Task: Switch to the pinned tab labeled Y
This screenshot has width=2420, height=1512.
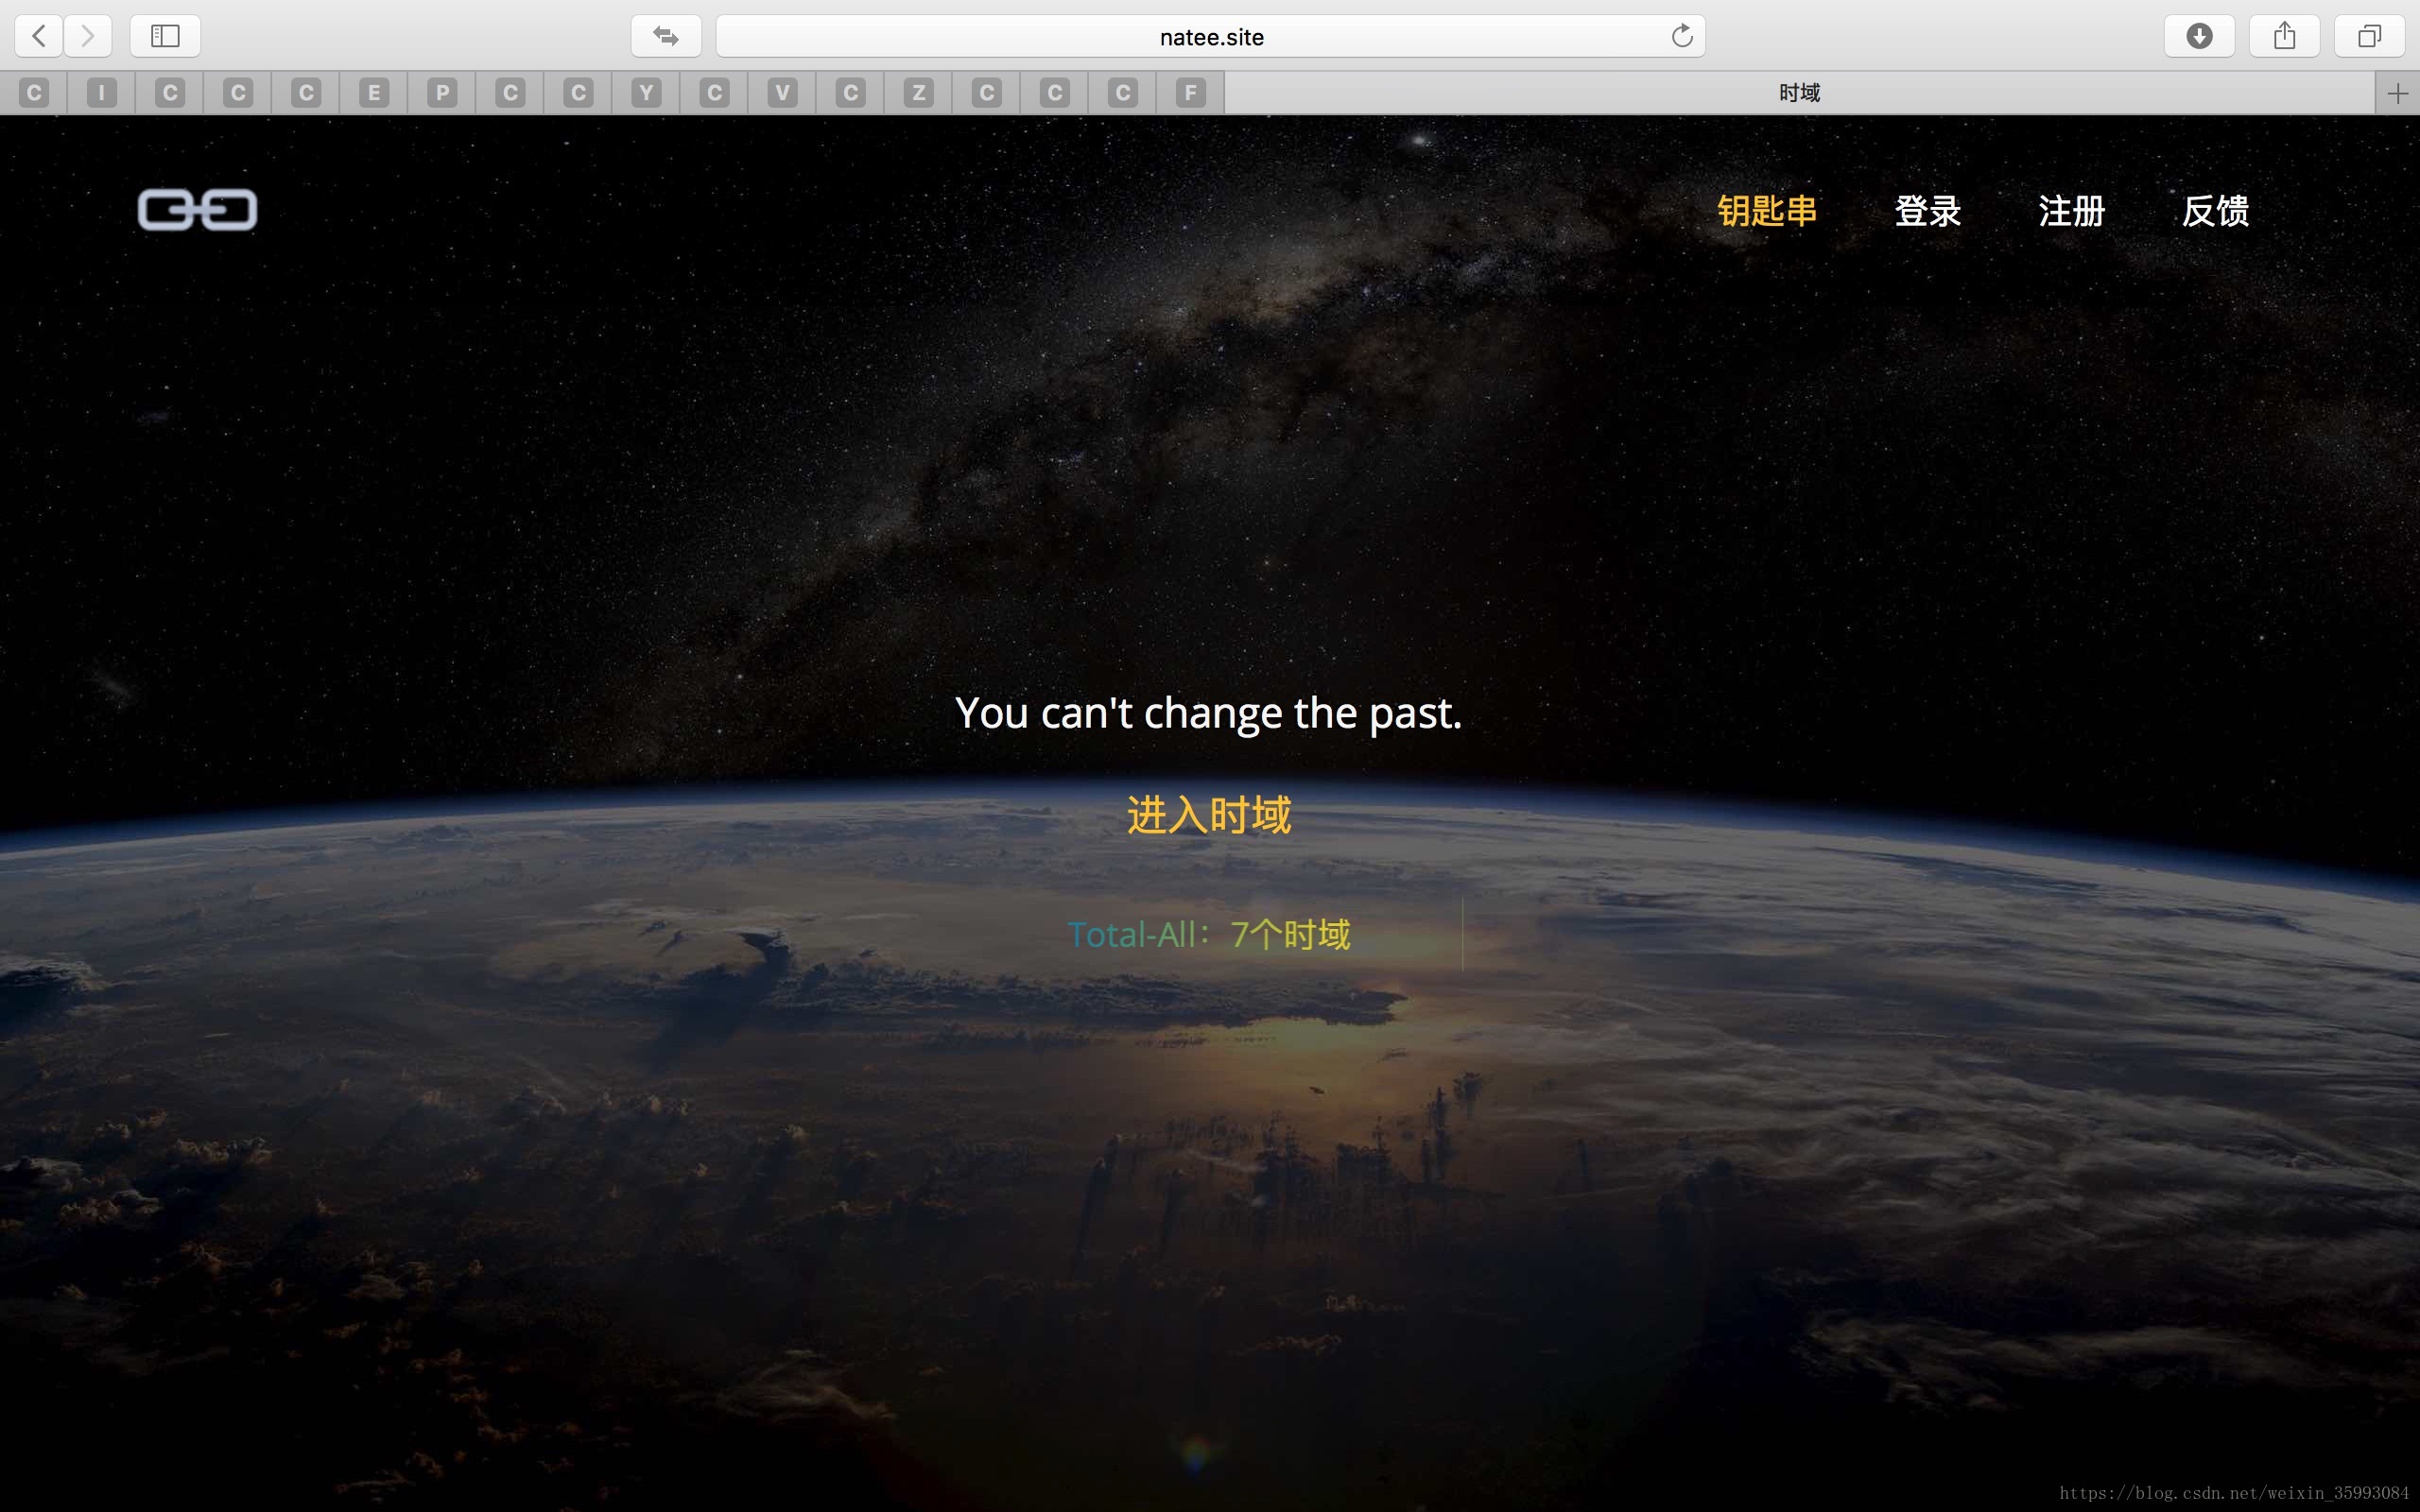Action: coord(646,93)
